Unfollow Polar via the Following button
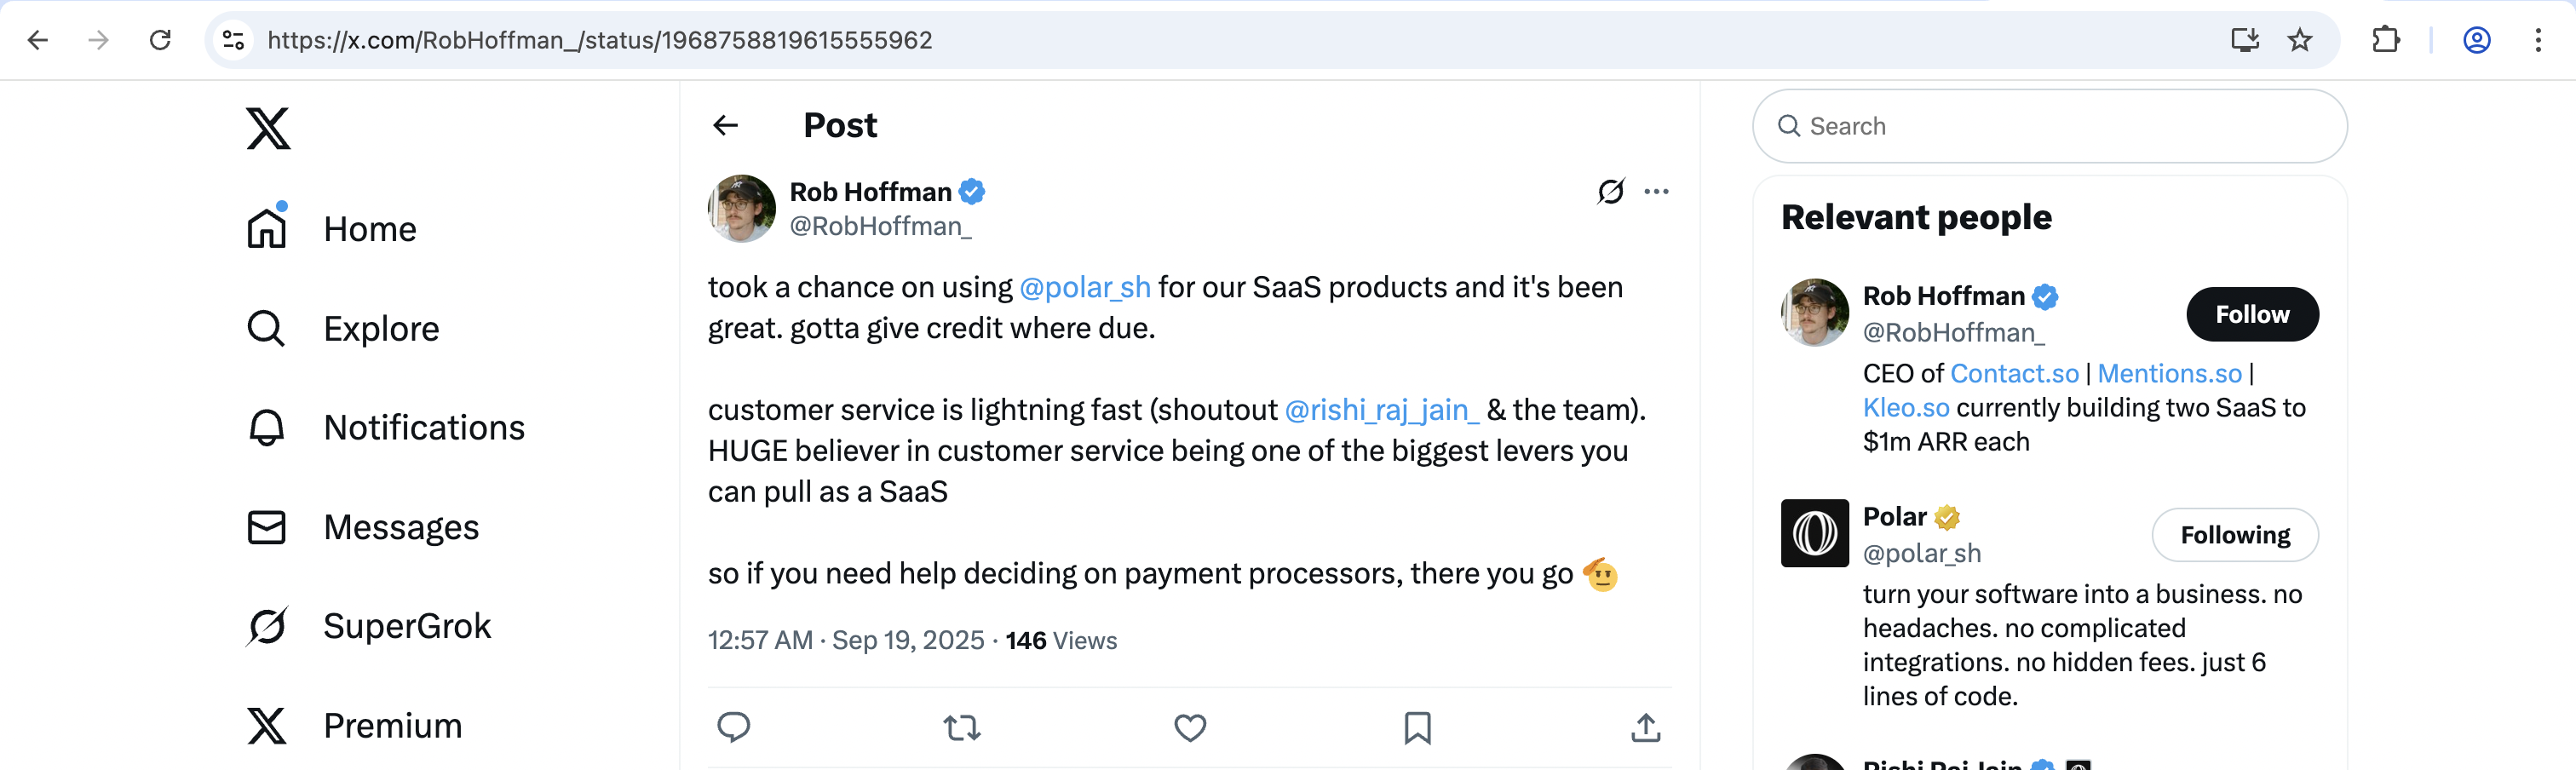2576x770 pixels. pos(2235,535)
